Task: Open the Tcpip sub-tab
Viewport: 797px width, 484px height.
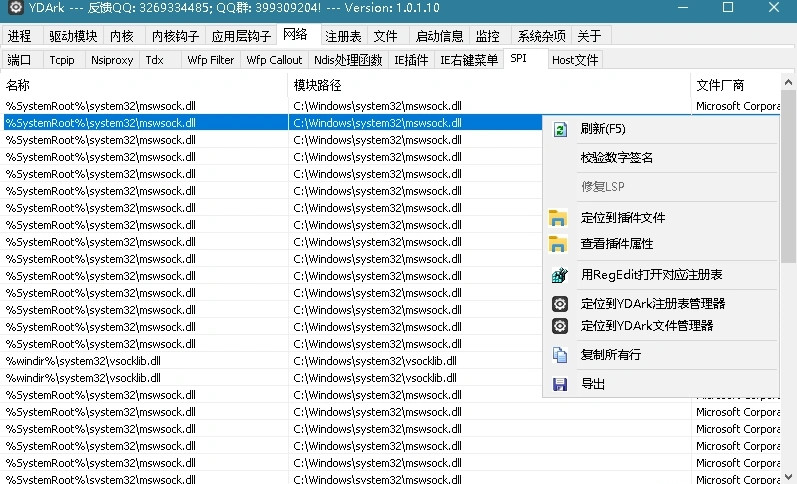Action: pos(64,60)
